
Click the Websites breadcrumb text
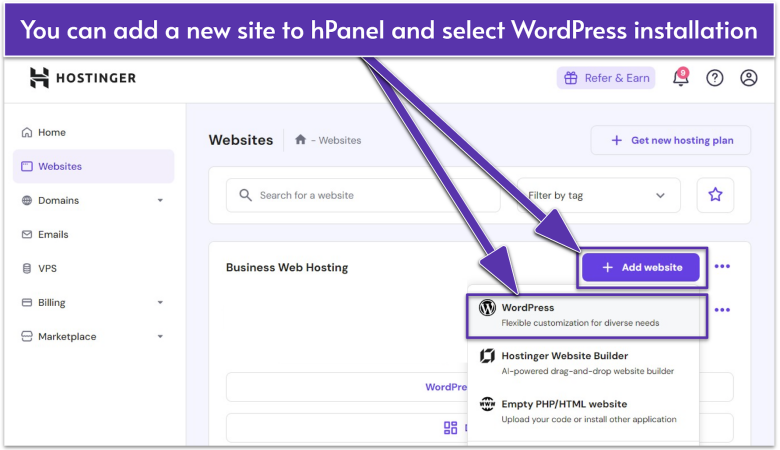[x=340, y=140]
